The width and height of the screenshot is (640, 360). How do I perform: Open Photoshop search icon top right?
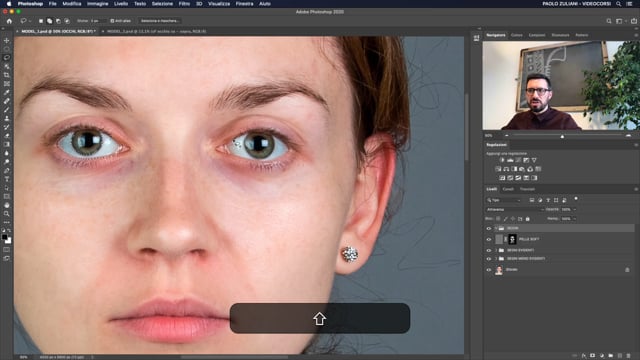tap(609, 21)
